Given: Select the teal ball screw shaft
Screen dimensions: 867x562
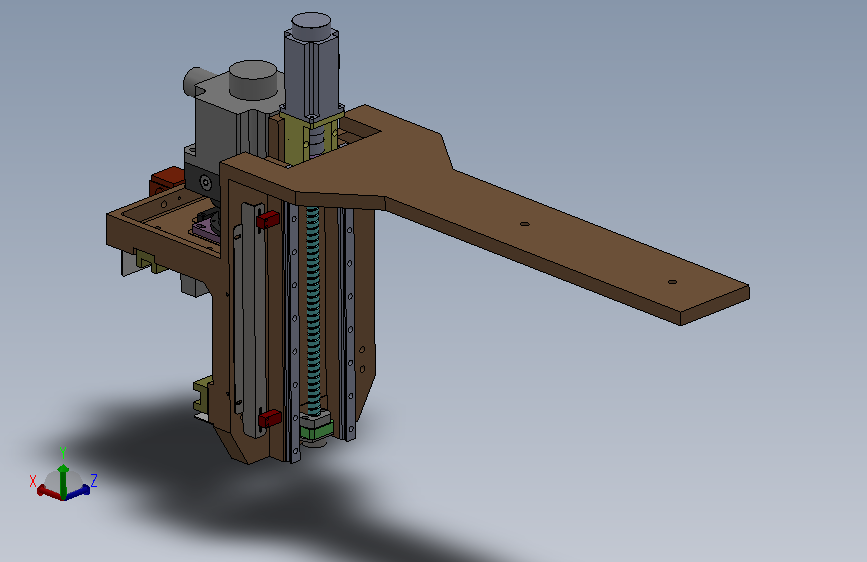Looking at the screenshot, I should click(314, 310).
